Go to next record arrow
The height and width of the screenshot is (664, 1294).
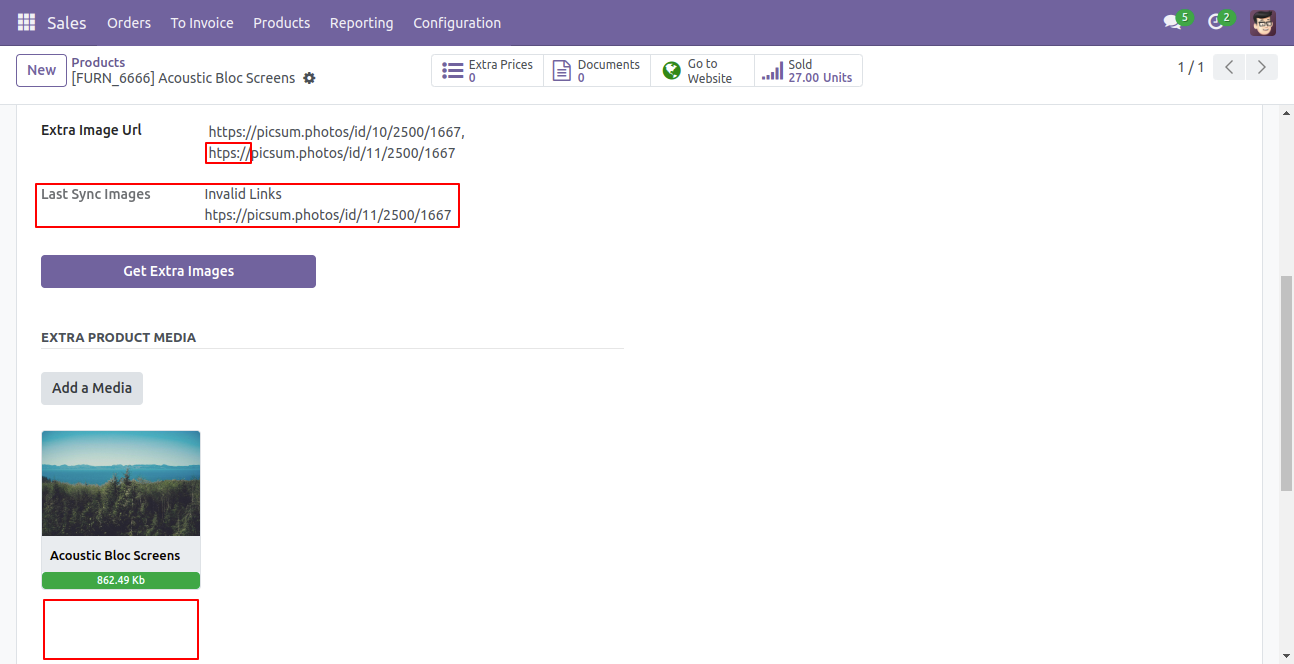(1262, 68)
